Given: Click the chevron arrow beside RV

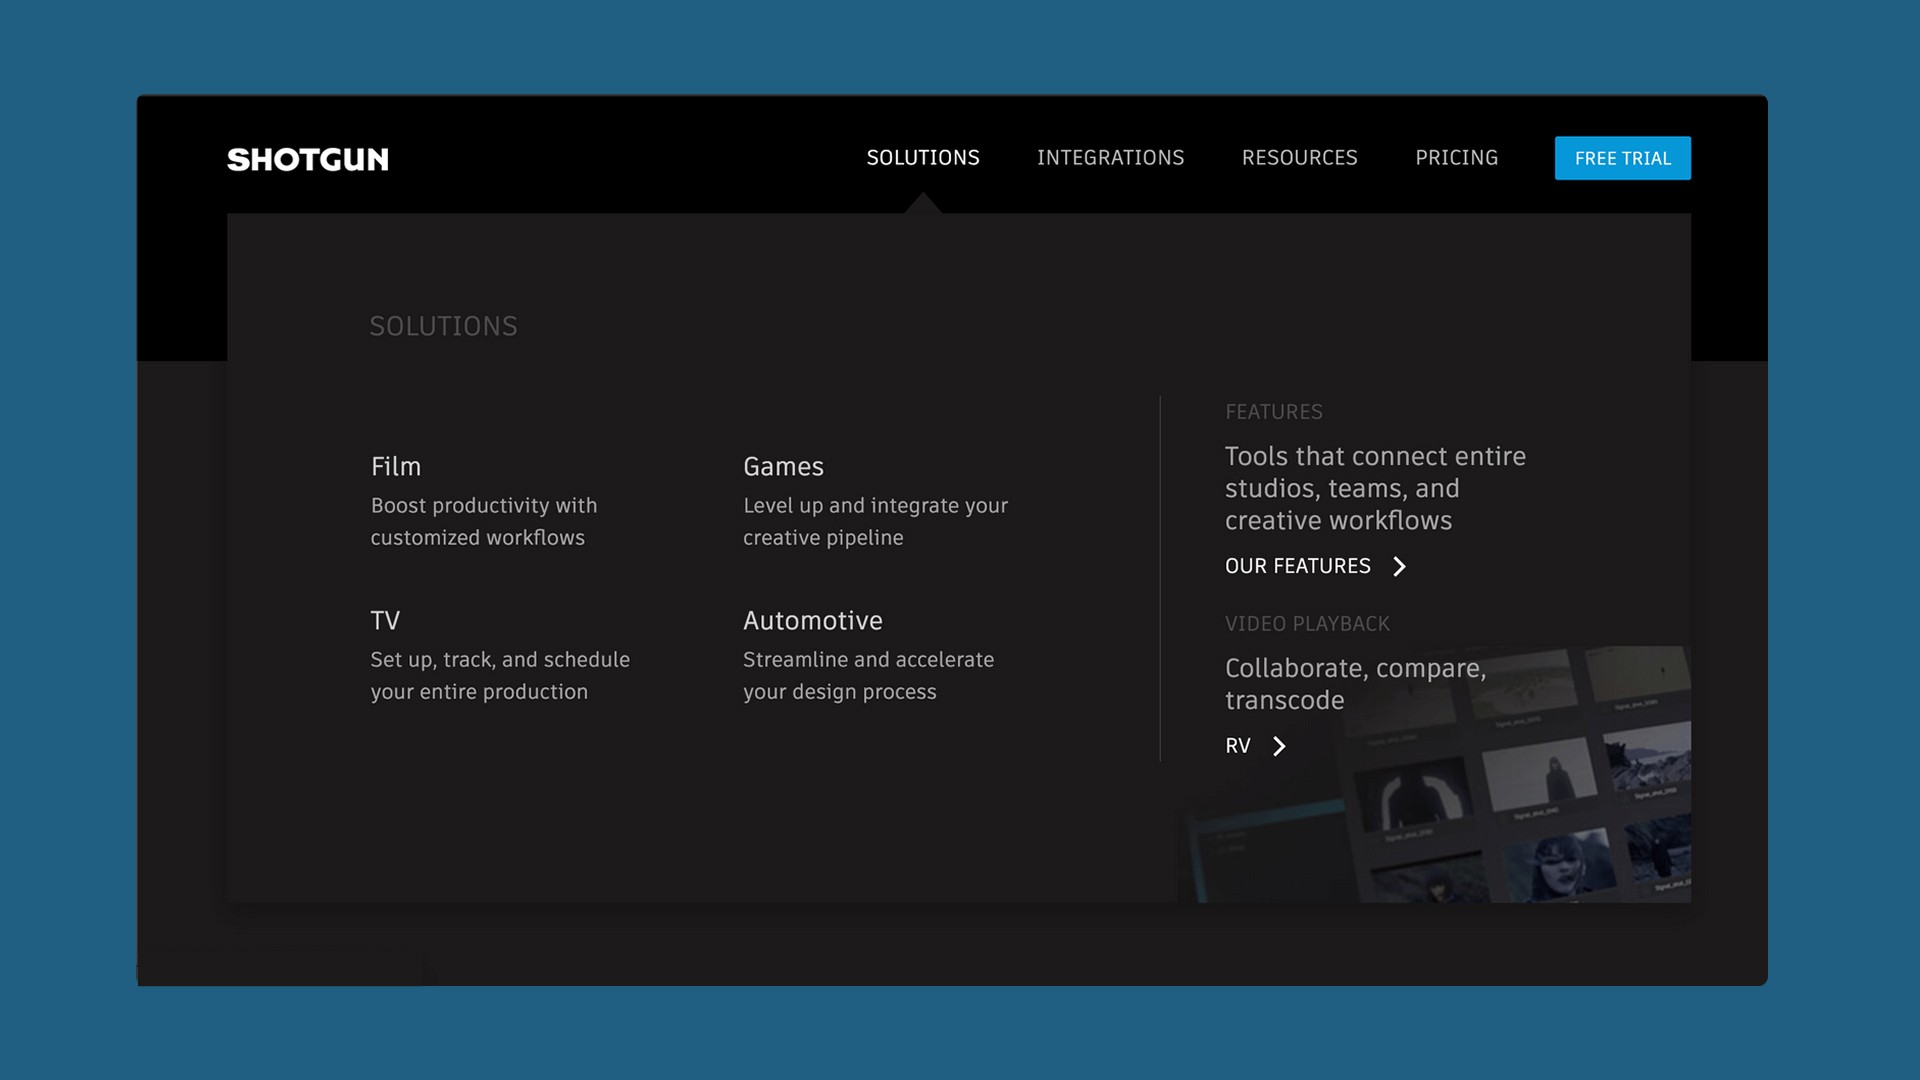Looking at the screenshot, I should click(x=1279, y=747).
